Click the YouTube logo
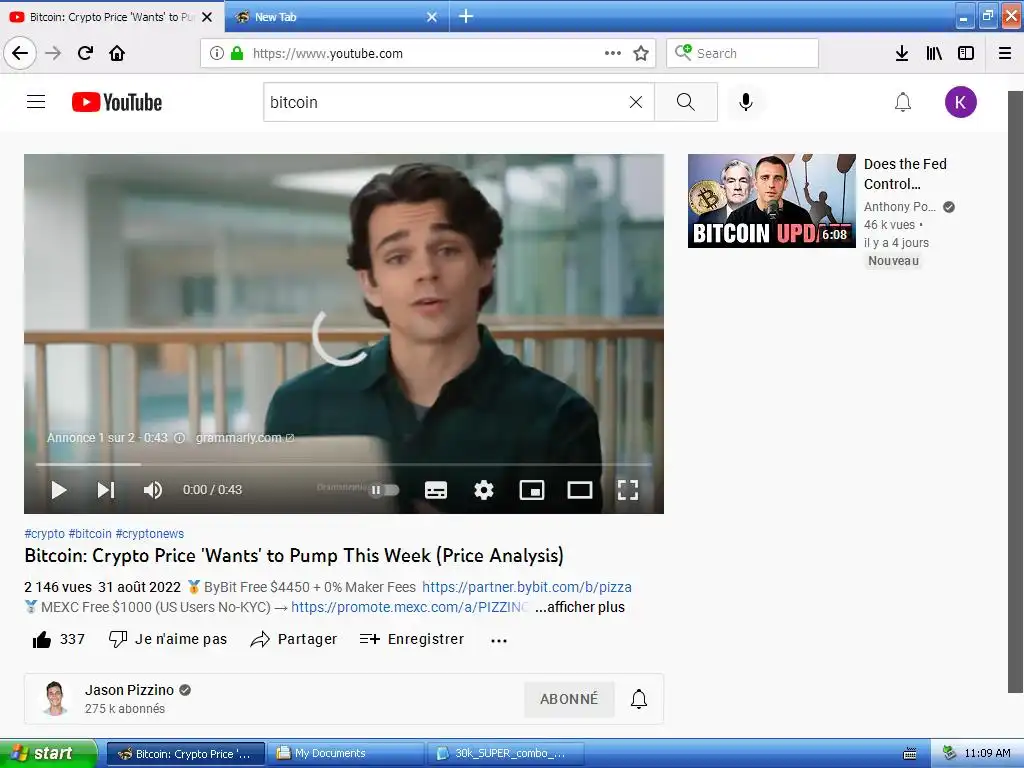This screenshot has height=768, width=1024. (x=117, y=102)
